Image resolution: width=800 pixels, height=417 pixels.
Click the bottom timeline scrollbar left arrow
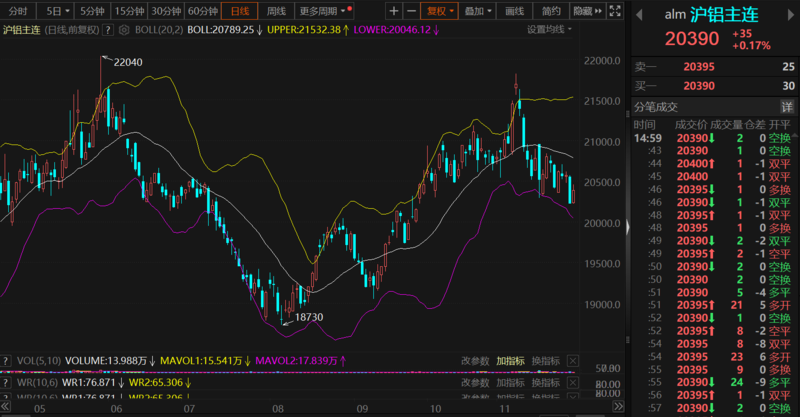[6, 408]
